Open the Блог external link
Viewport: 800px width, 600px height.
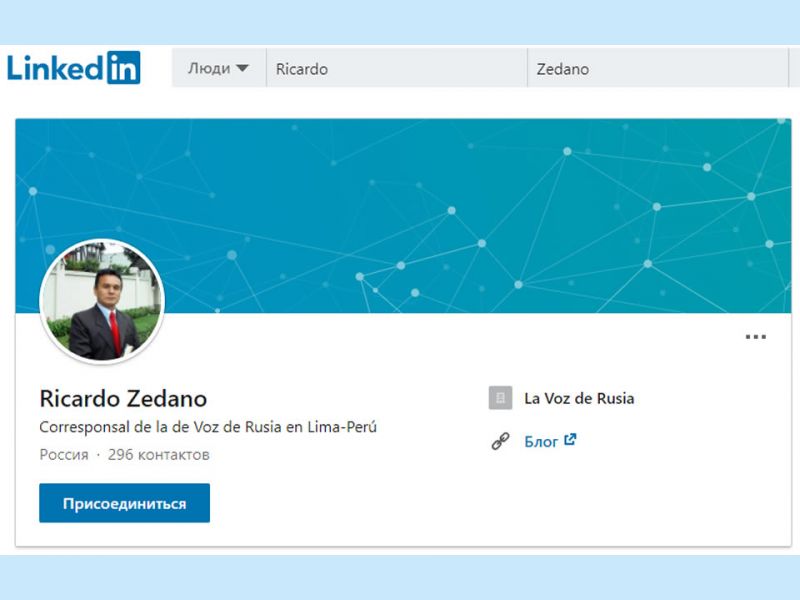click(550, 441)
